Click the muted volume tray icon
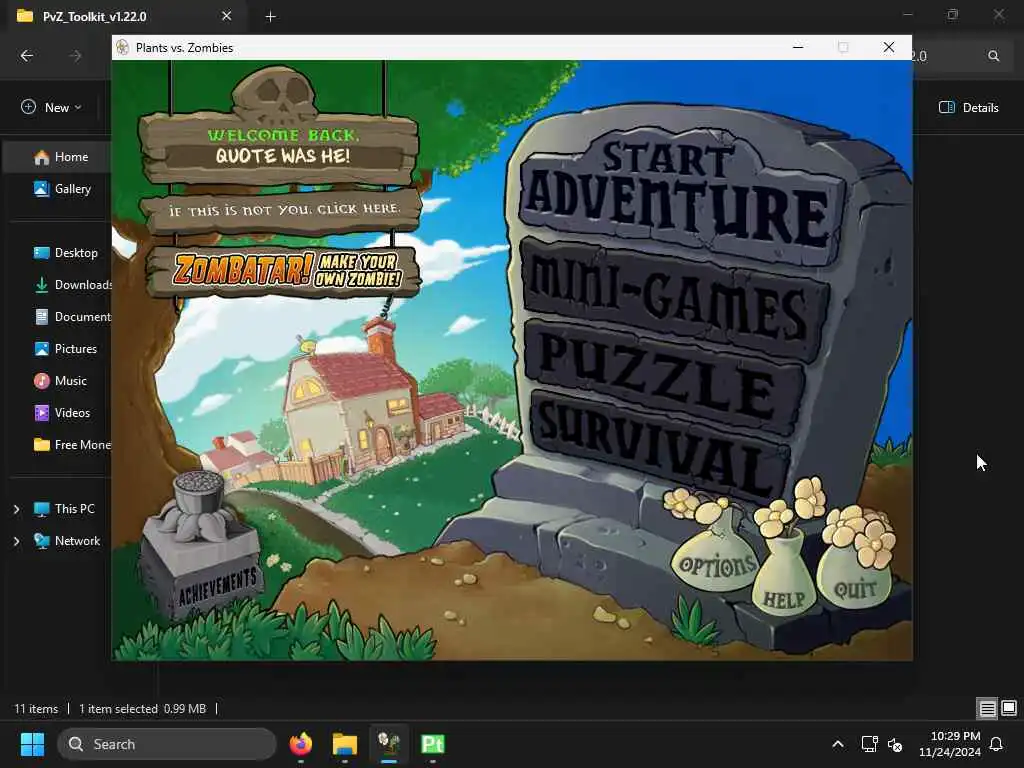 pyautogui.click(x=895, y=744)
